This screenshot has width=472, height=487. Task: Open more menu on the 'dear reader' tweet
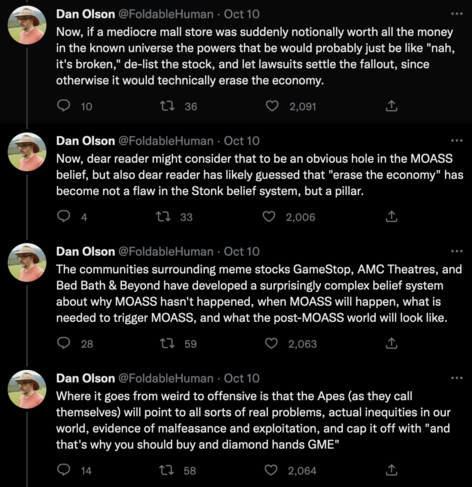(457, 140)
